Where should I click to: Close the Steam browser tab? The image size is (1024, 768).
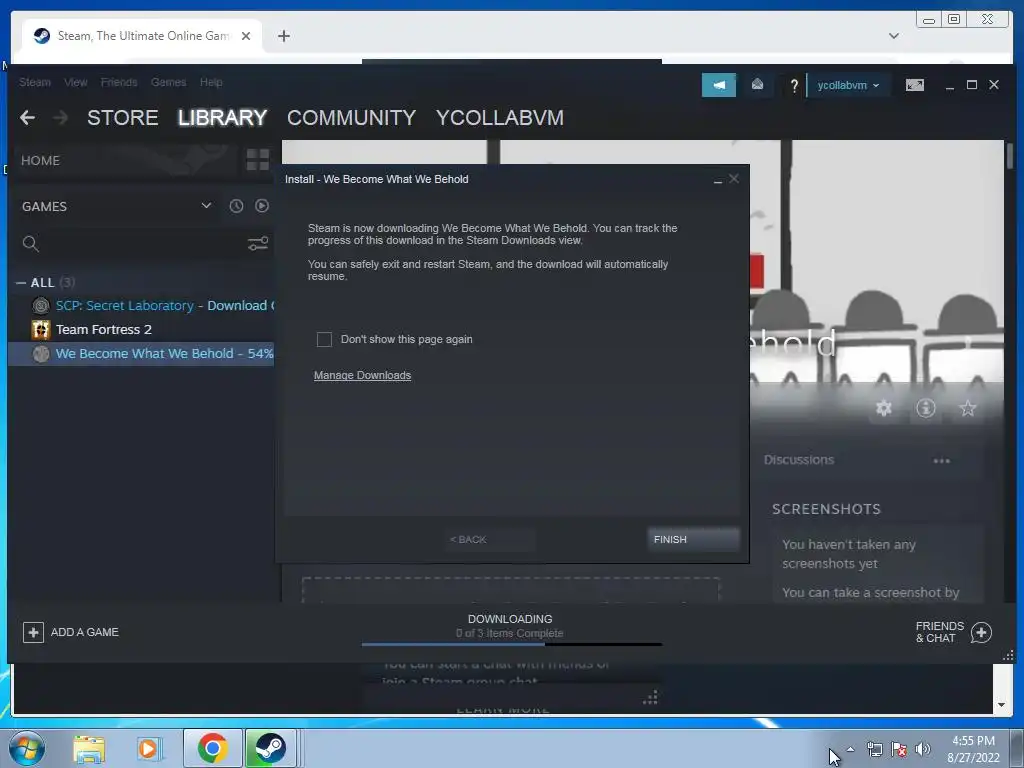click(x=246, y=36)
